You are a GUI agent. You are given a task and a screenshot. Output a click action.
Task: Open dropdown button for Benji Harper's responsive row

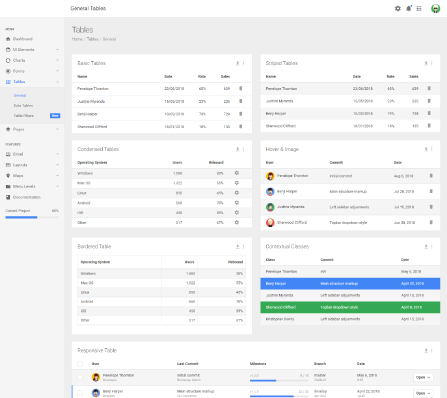tap(423, 393)
